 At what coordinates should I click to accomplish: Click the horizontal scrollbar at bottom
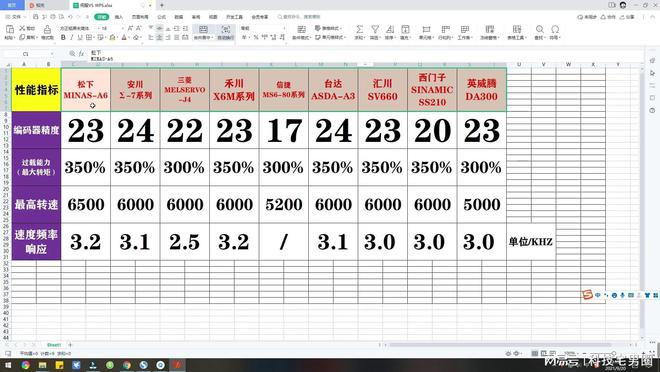coord(501,345)
